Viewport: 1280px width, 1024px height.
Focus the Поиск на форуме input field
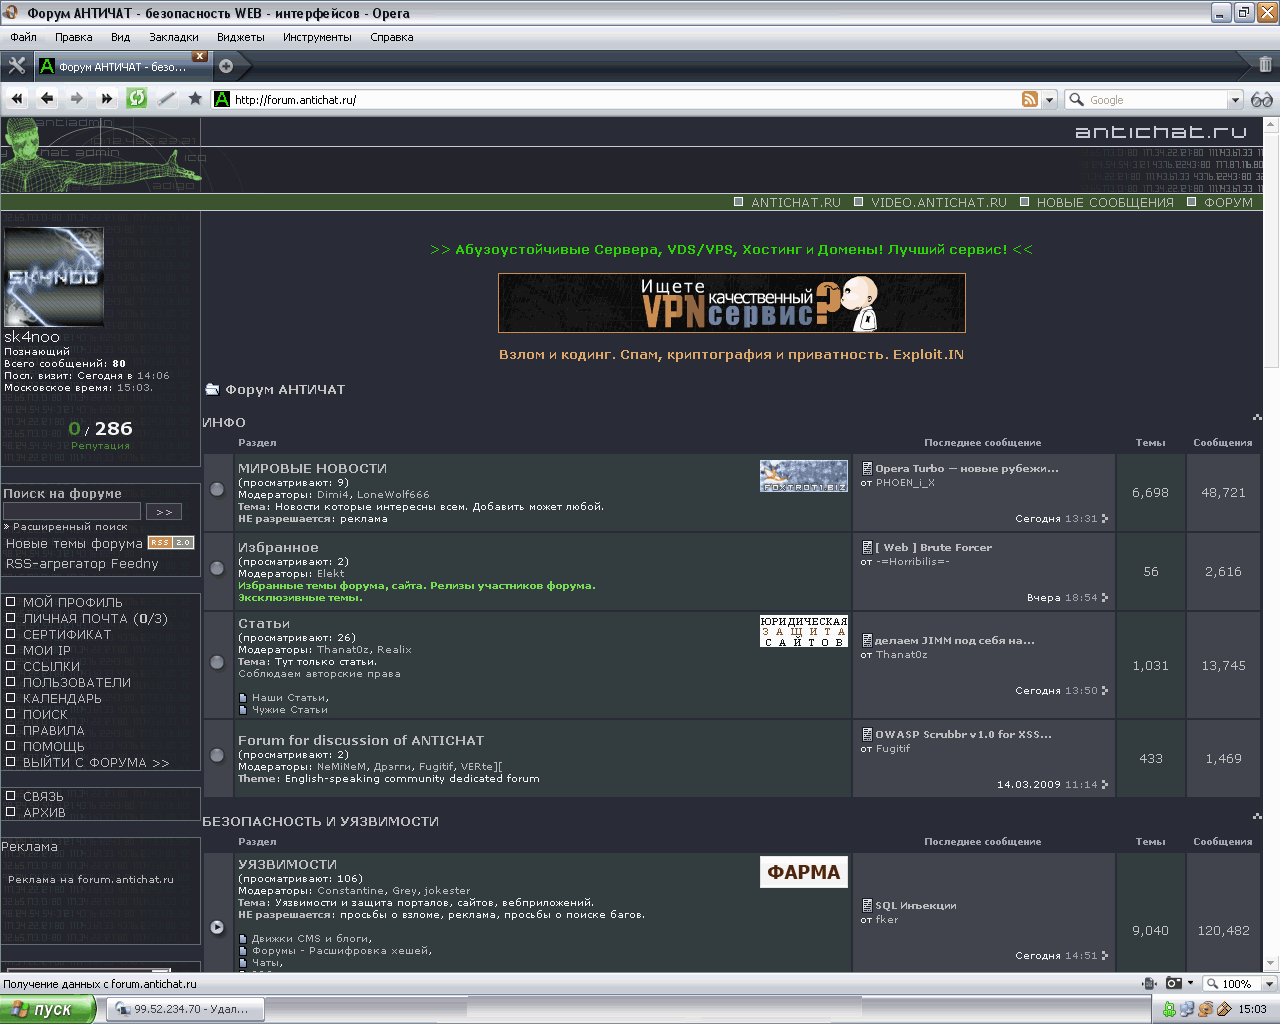[72, 512]
